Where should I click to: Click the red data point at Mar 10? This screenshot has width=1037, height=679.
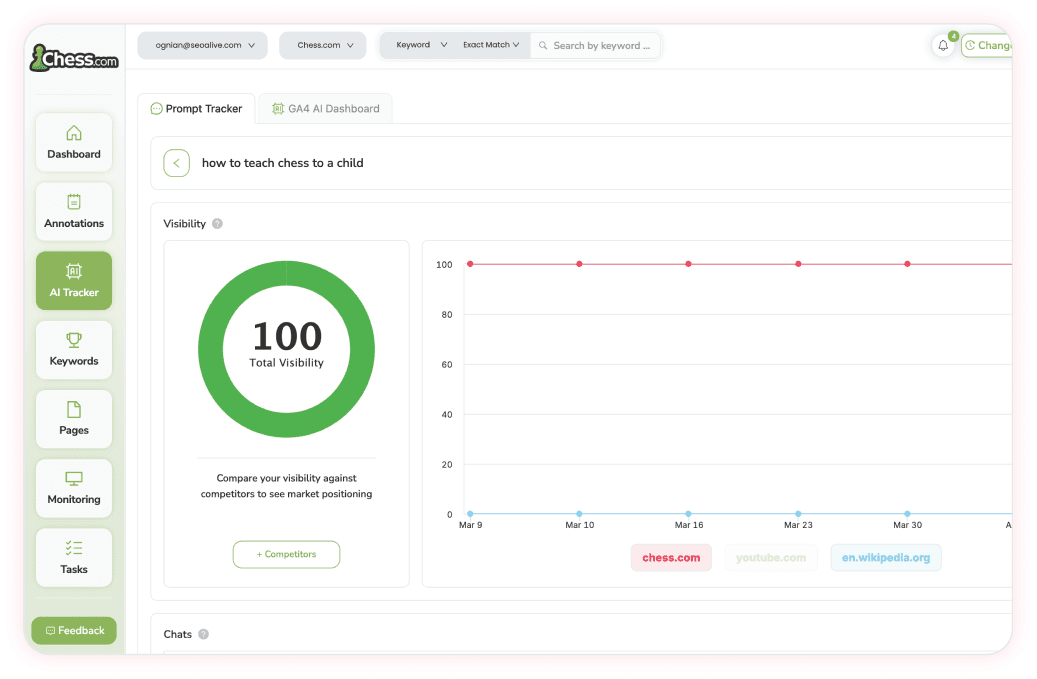click(x=579, y=264)
